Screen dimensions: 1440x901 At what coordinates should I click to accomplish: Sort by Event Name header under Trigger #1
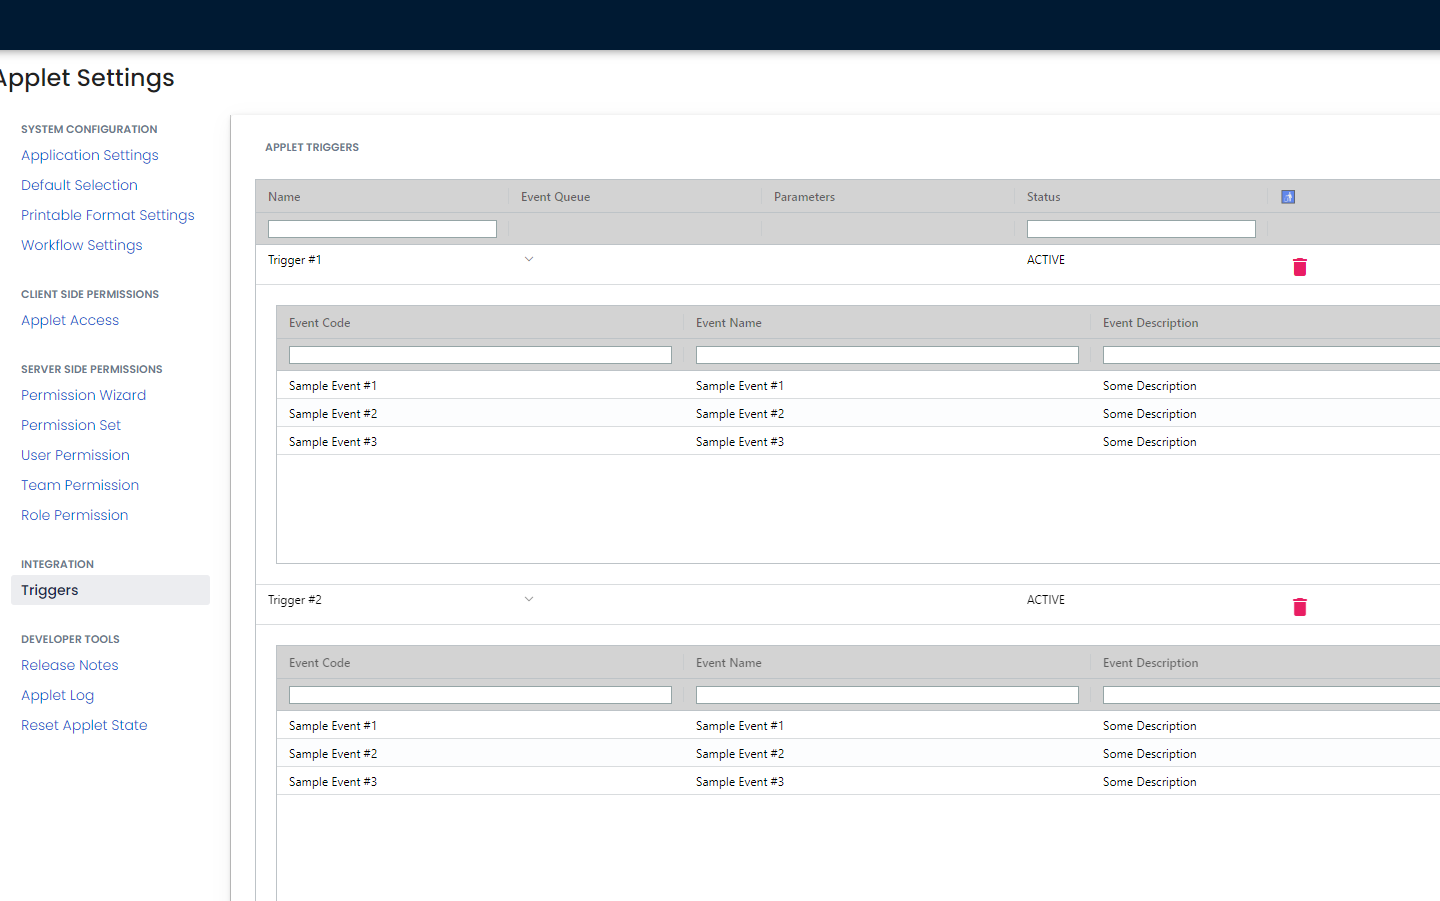pos(728,323)
